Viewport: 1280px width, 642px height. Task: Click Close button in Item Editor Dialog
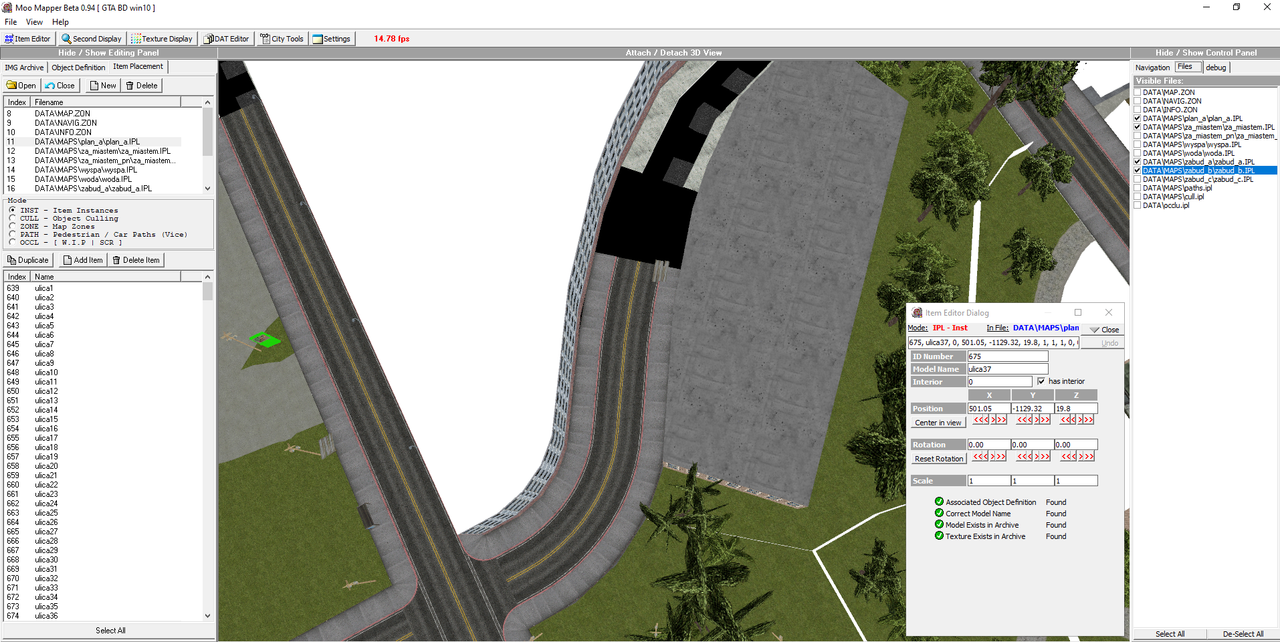pyautogui.click(x=1105, y=329)
